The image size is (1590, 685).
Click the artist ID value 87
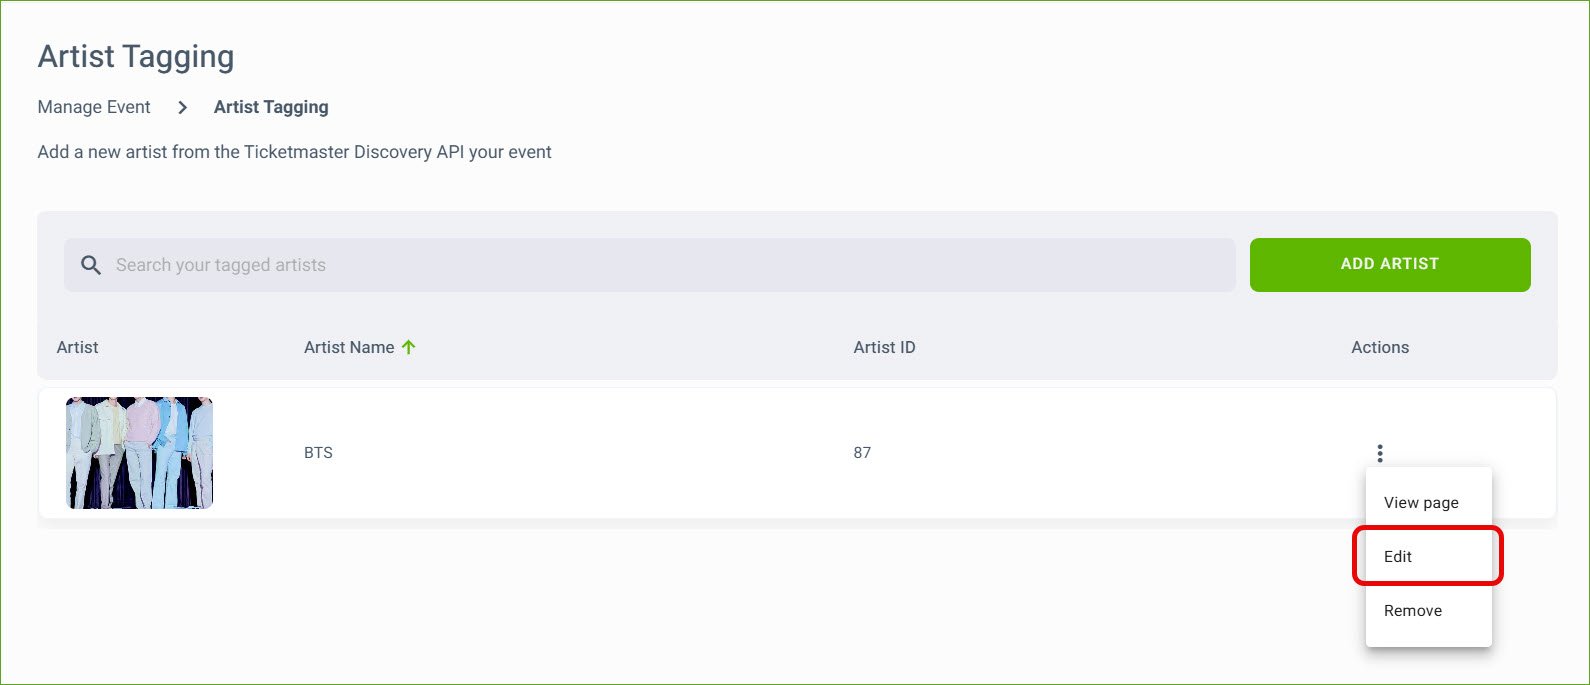[x=862, y=453]
